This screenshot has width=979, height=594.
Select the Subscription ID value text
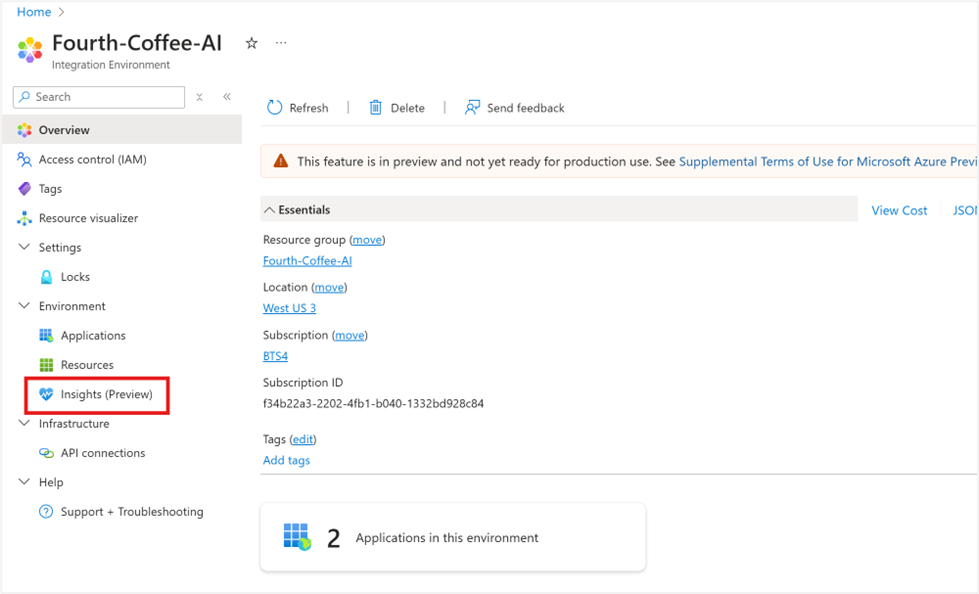point(373,403)
